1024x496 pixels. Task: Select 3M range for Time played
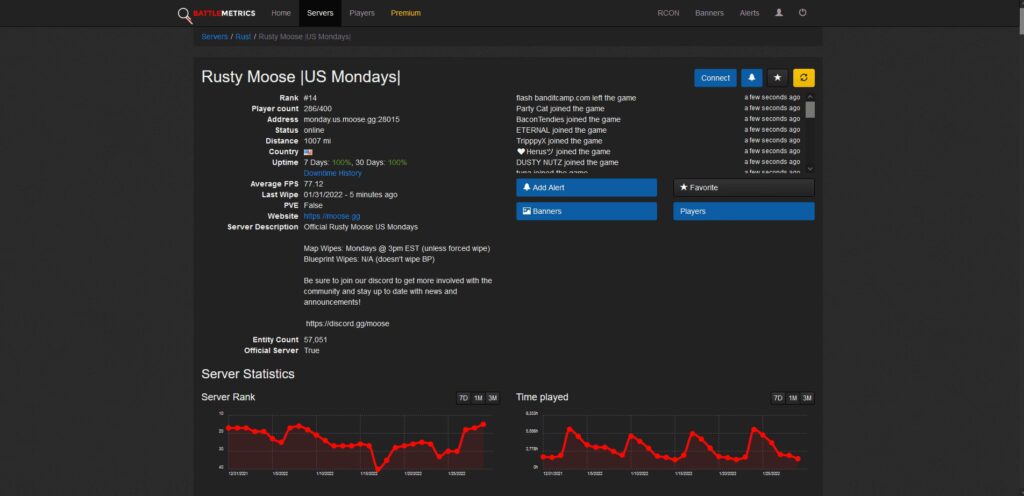tap(807, 398)
